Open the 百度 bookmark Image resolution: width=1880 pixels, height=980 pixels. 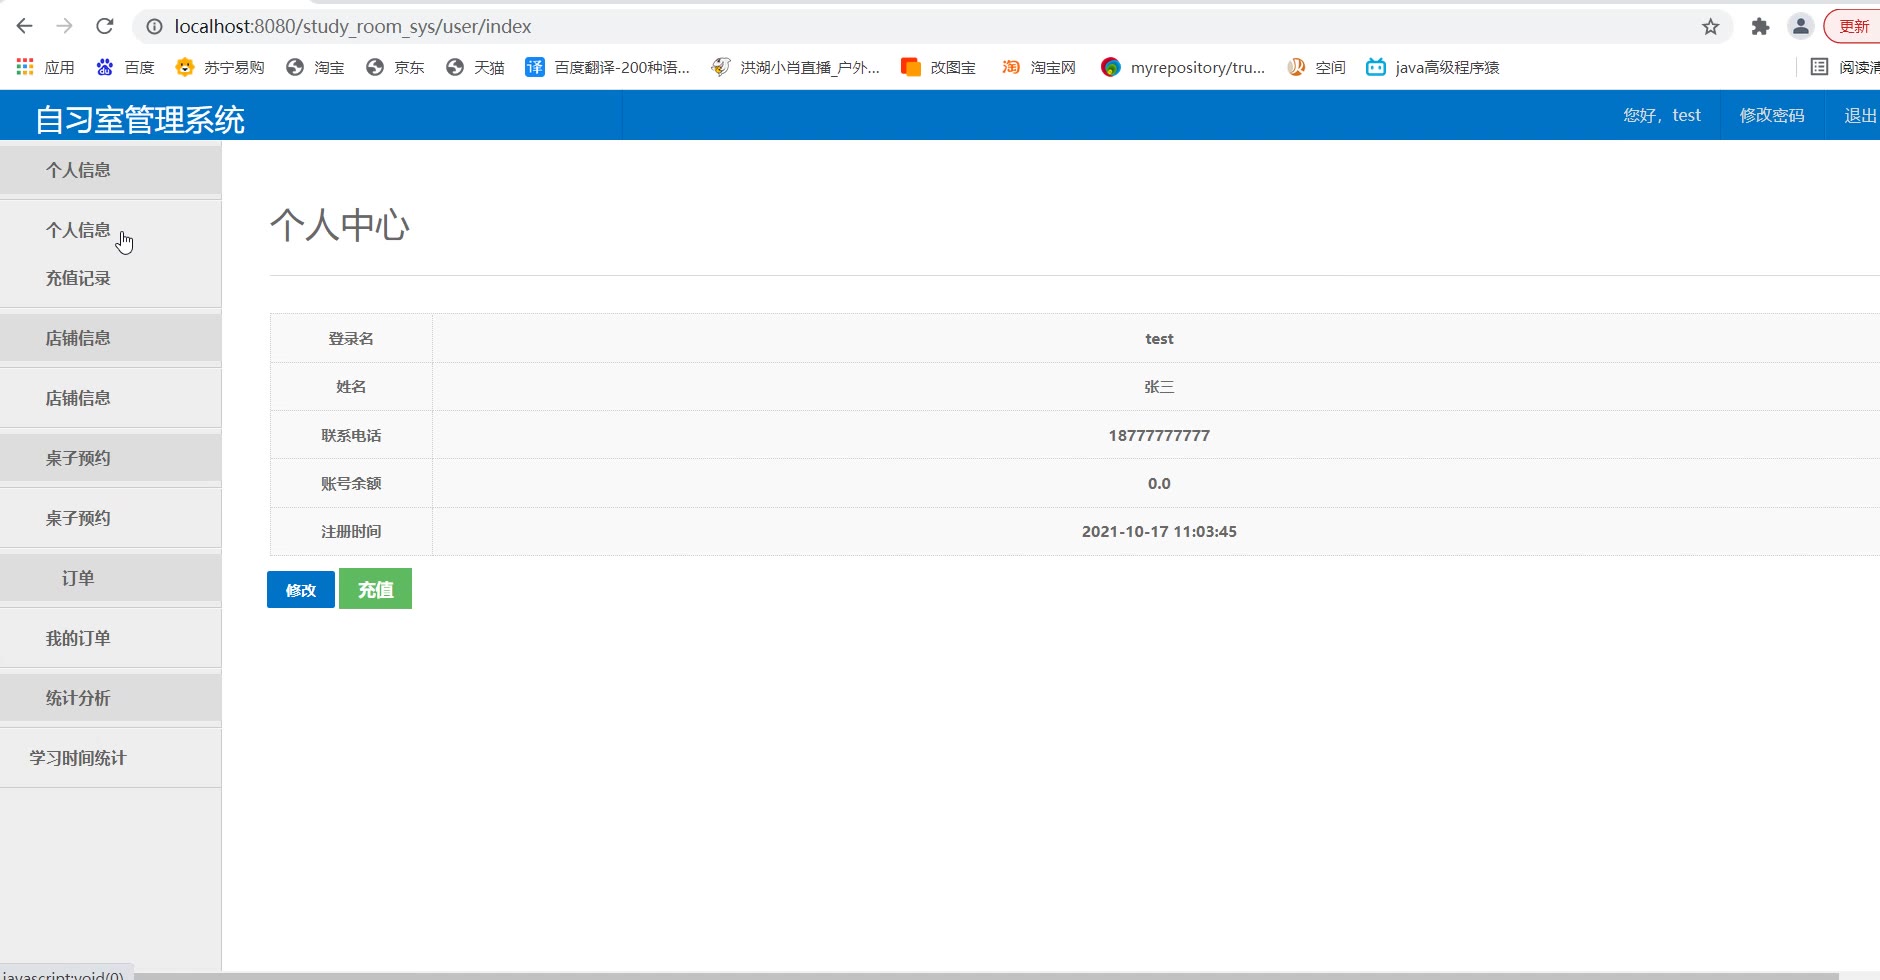pos(125,67)
